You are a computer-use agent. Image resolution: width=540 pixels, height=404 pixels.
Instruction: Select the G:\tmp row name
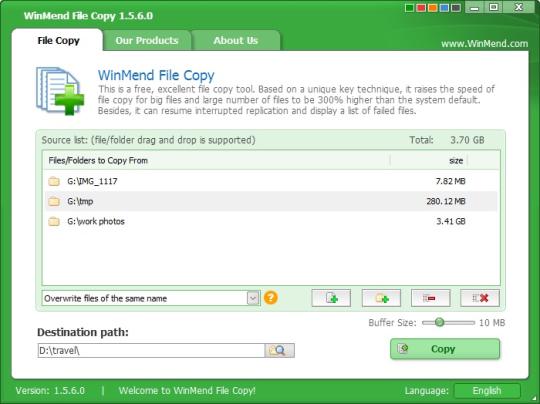coord(80,201)
